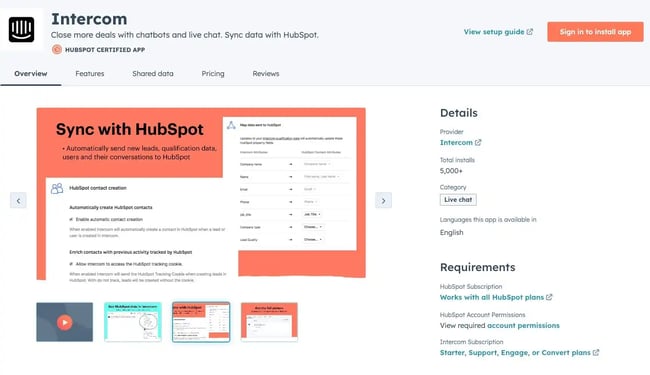Open the Job Title mapping dropdown
This screenshot has height=375, width=650.
[313, 214]
